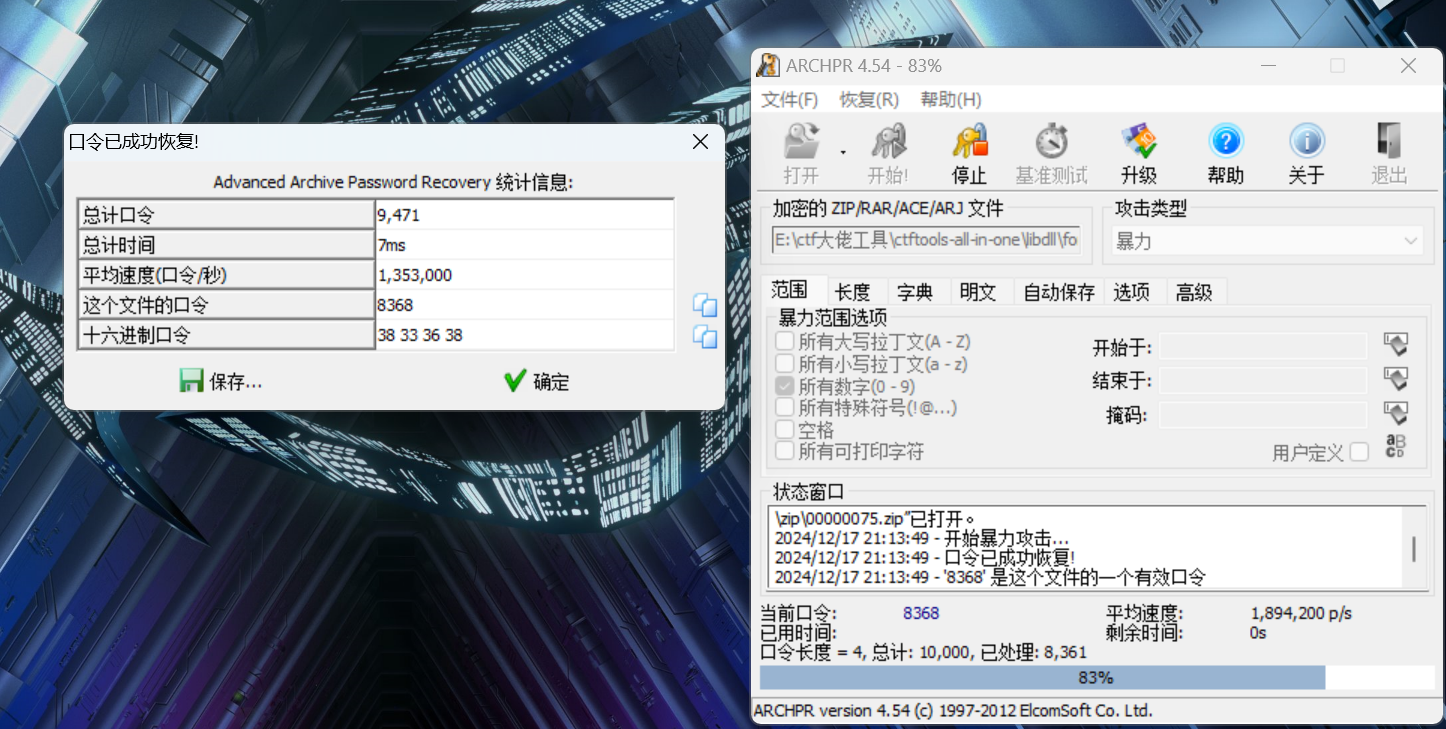
Task: Select the hex value 38 33 36 38
Action: point(420,336)
